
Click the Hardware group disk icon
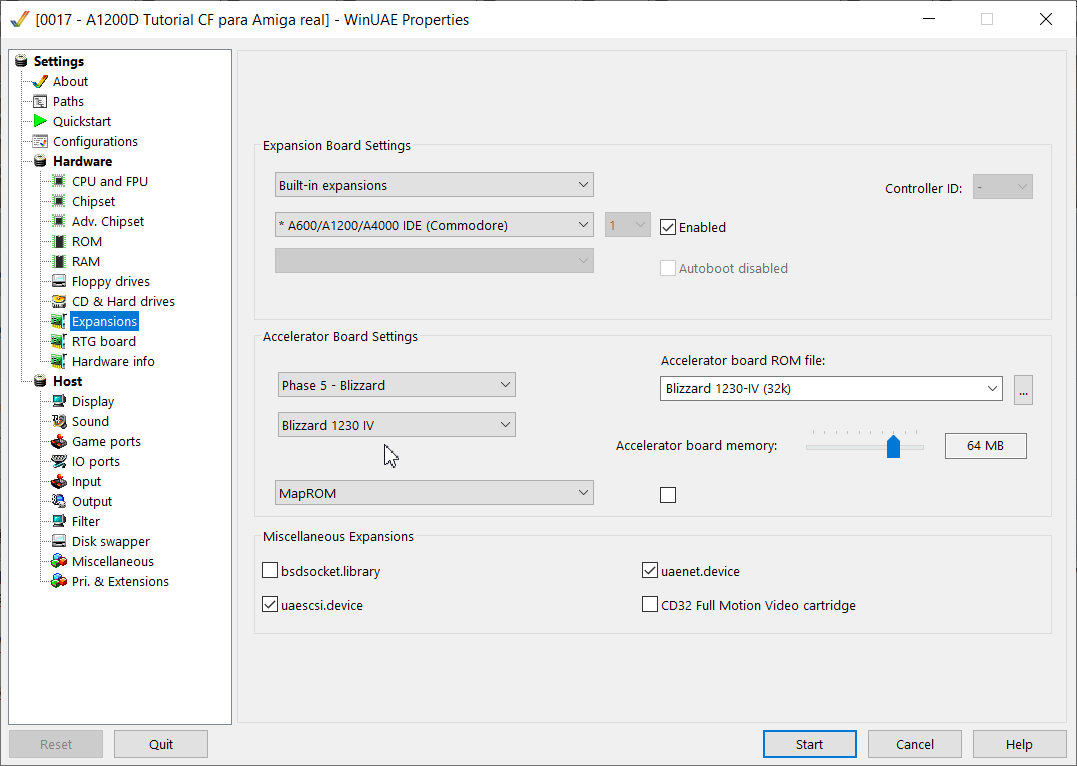(40, 161)
